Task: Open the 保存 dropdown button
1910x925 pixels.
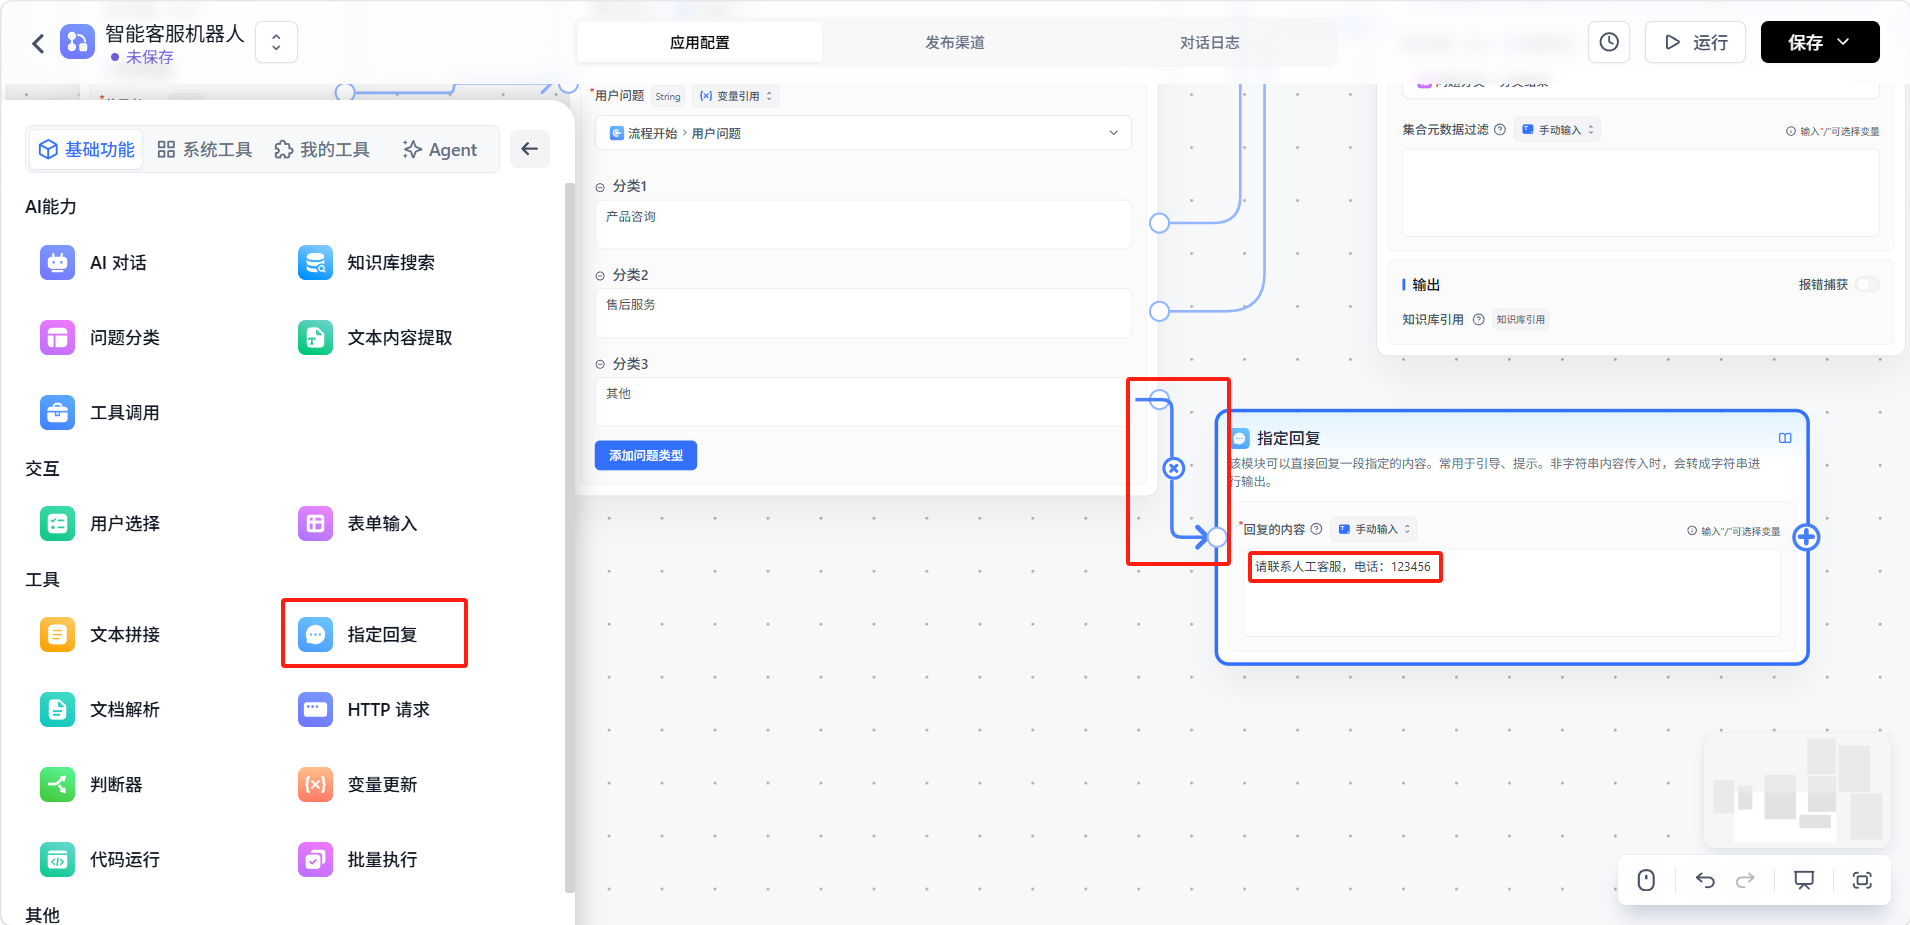Action: coord(1819,42)
